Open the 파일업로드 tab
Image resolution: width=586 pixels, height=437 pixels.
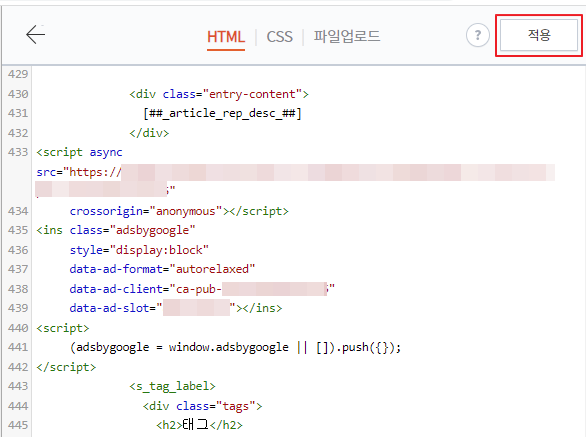[x=346, y=36]
